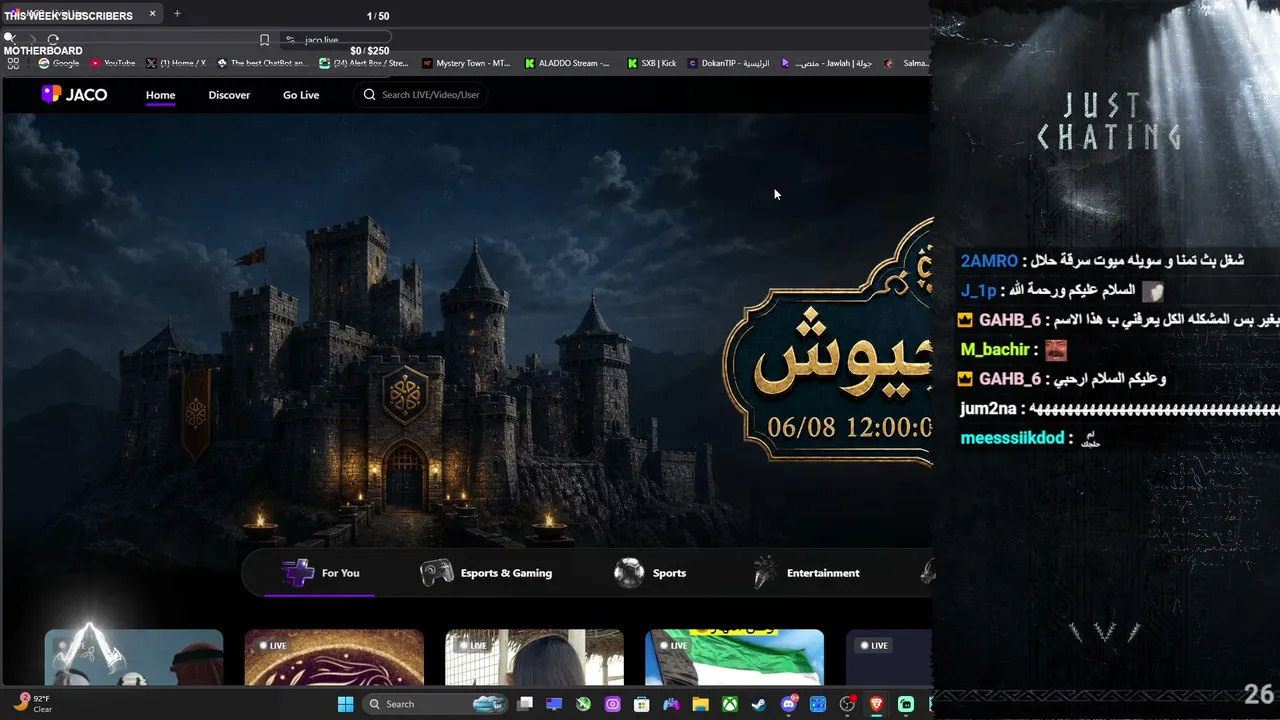The width and height of the screenshot is (1280, 720).
Task: Open the UAE flag live stream thumbnail
Action: click(x=735, y=657)
